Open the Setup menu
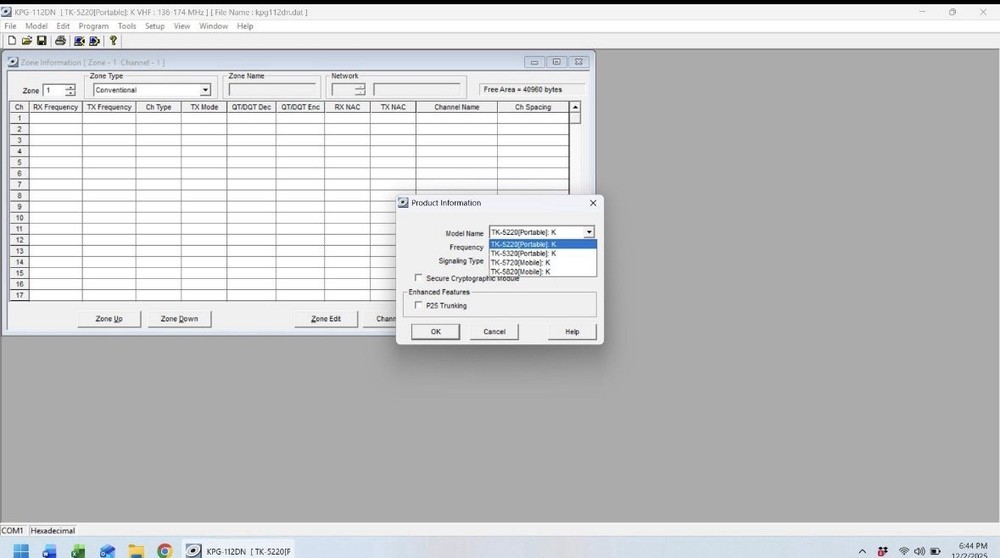Screen dimensions: 1000x558 pos(155,26)
